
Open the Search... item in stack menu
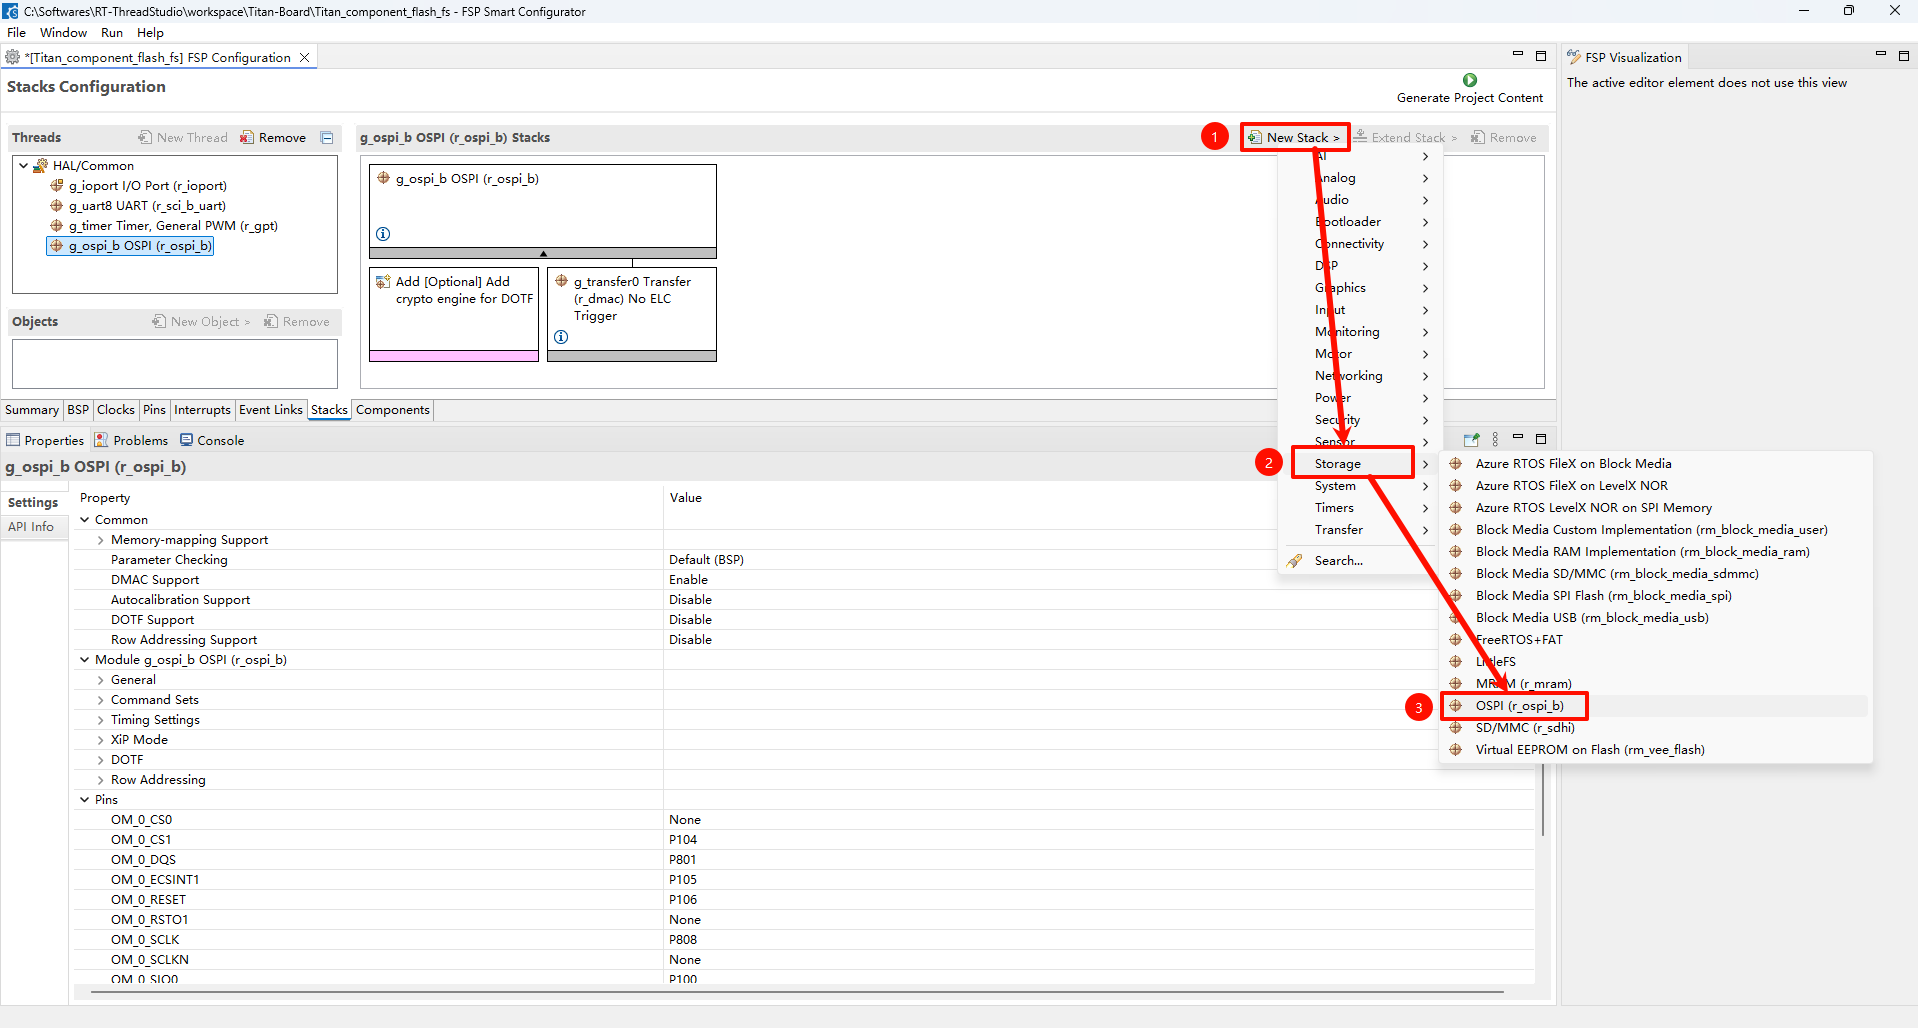pos(1338,561)
